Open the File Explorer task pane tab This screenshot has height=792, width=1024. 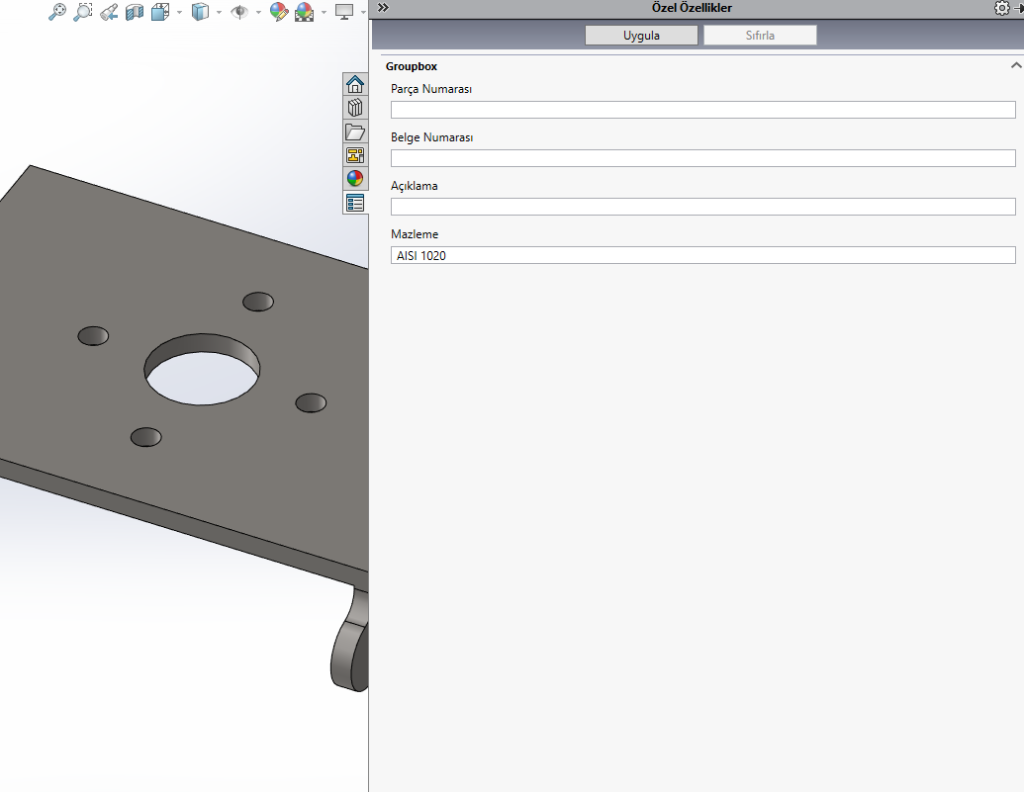pos(355,132)
